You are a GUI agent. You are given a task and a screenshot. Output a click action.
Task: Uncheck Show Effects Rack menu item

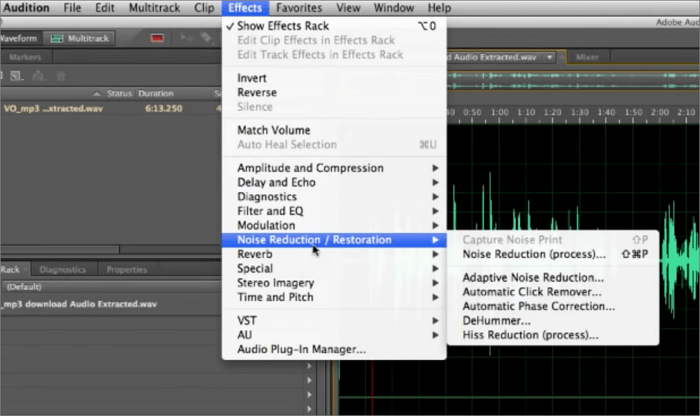coord(283,26)
